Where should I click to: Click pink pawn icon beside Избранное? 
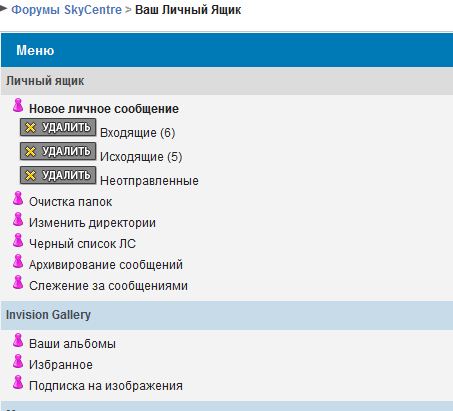point(18,361)
